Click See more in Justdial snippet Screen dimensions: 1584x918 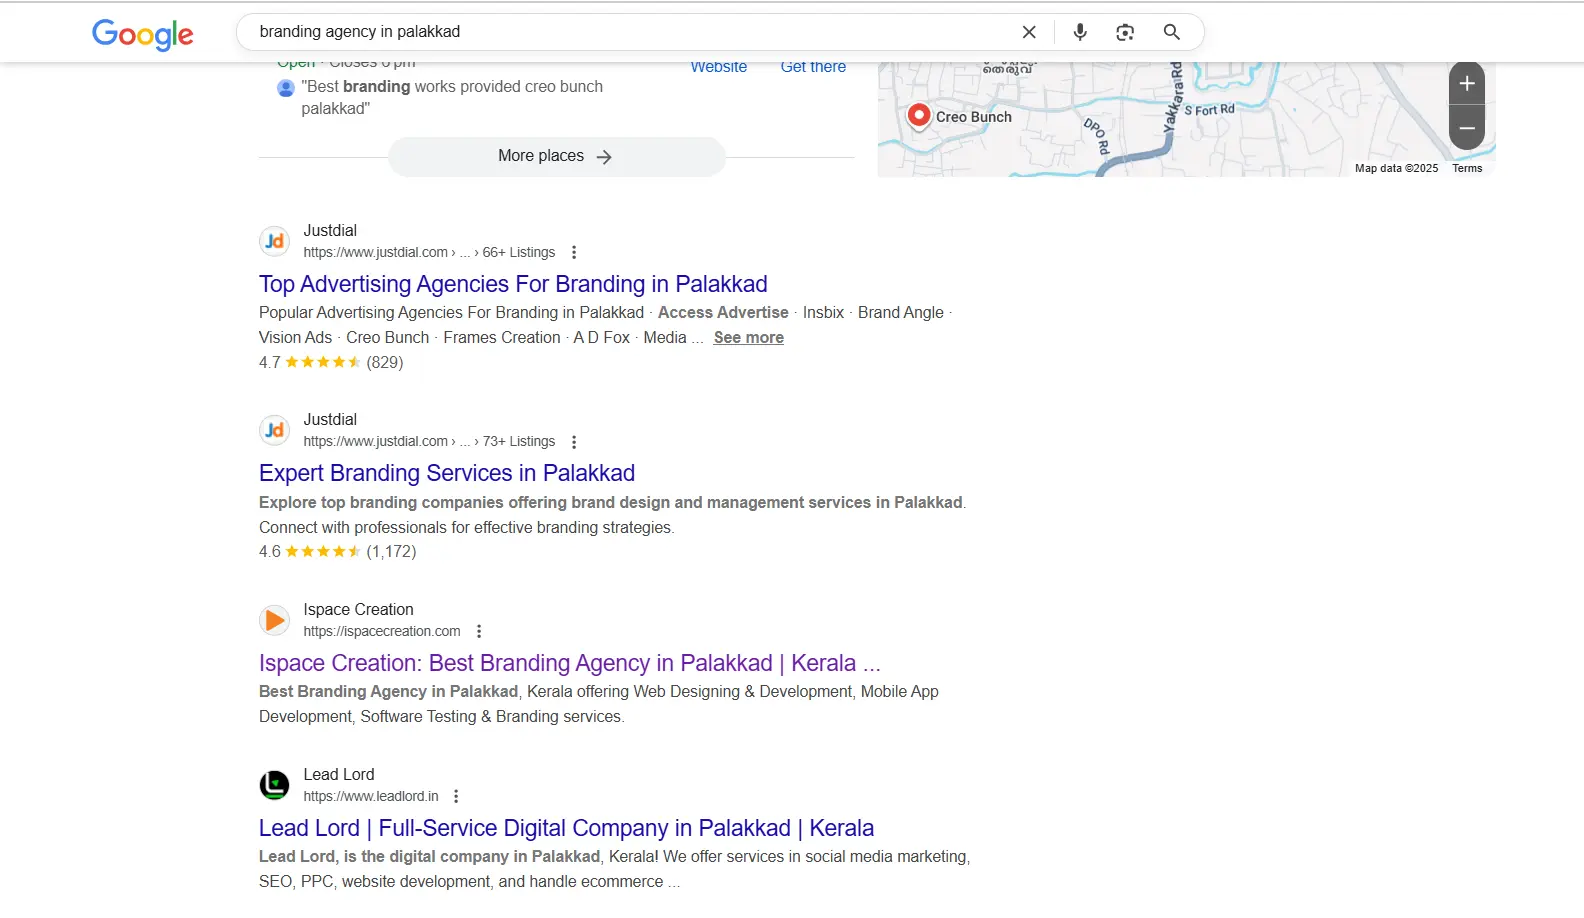click(748, 338)
